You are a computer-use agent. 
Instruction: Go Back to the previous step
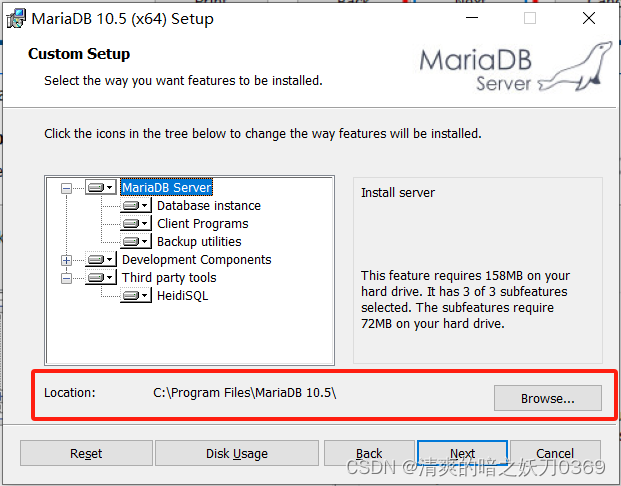[x=369, y=453]
